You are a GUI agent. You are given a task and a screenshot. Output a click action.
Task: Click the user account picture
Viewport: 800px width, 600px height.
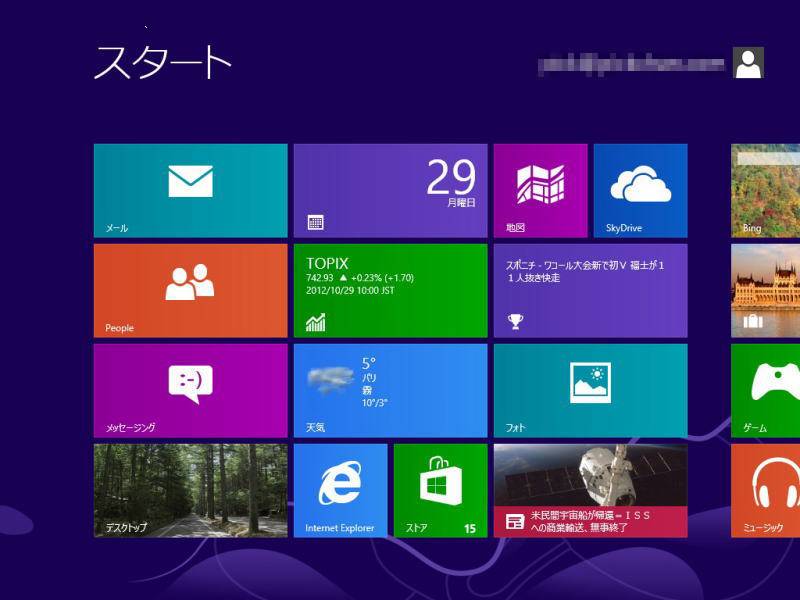pos(748,62)
